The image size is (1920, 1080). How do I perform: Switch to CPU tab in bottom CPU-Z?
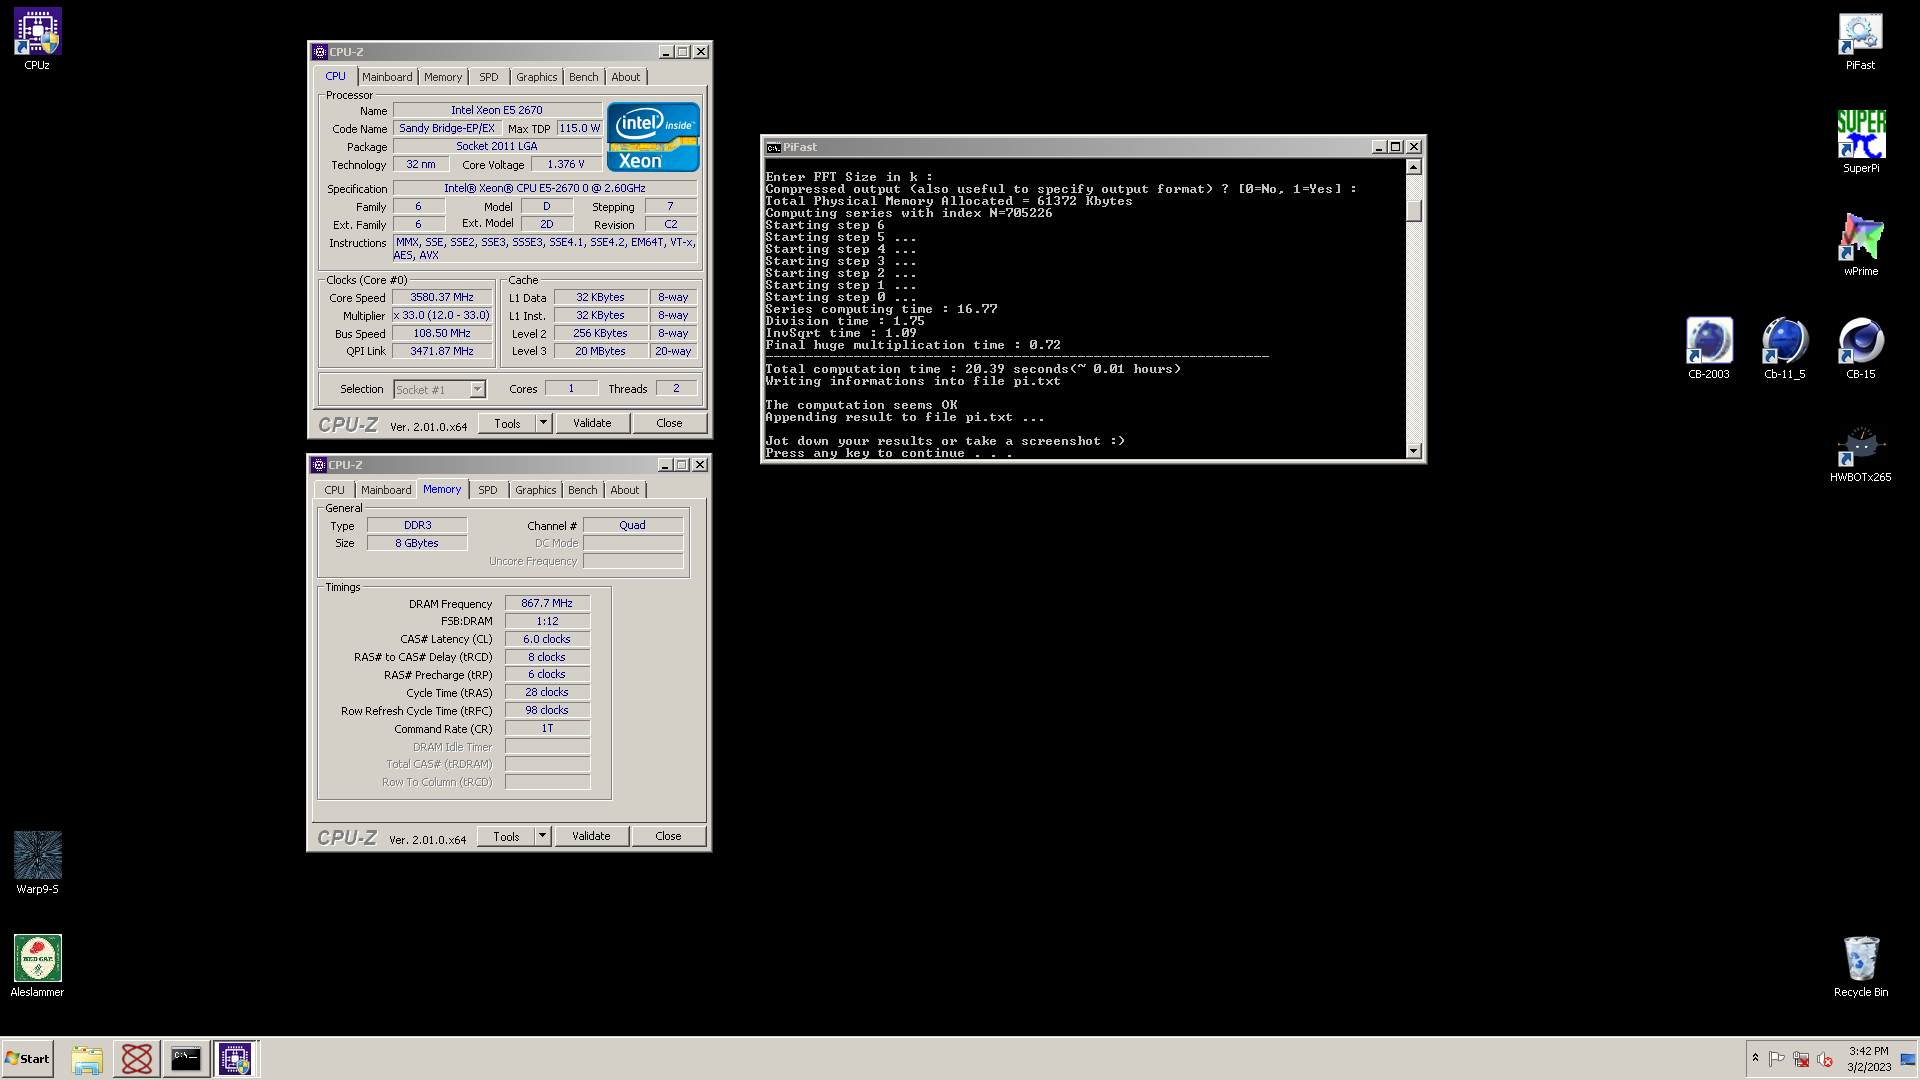coord(334,490)
